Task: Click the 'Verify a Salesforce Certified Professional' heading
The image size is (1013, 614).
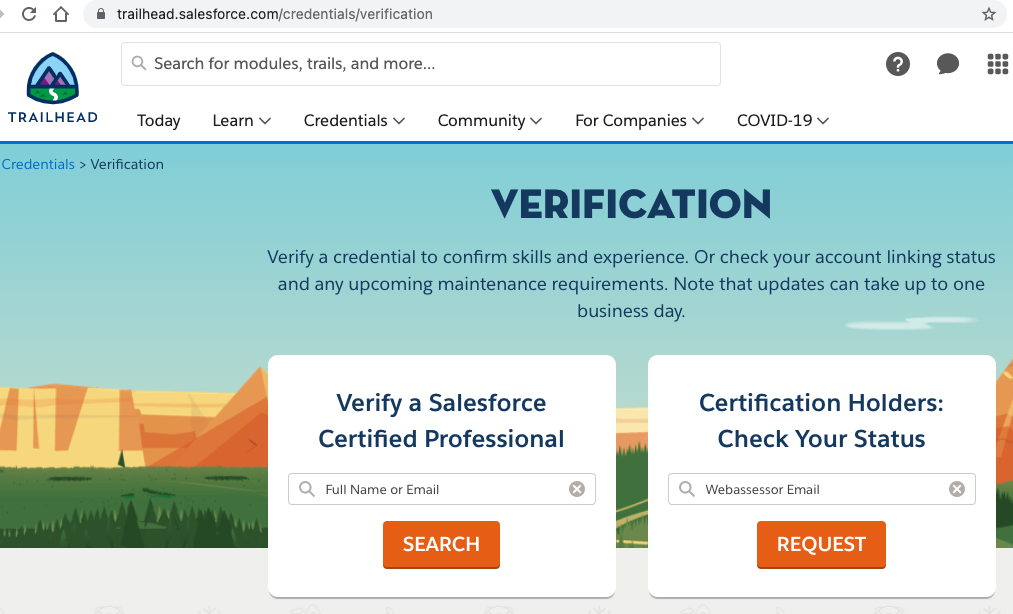Action: 441,421
